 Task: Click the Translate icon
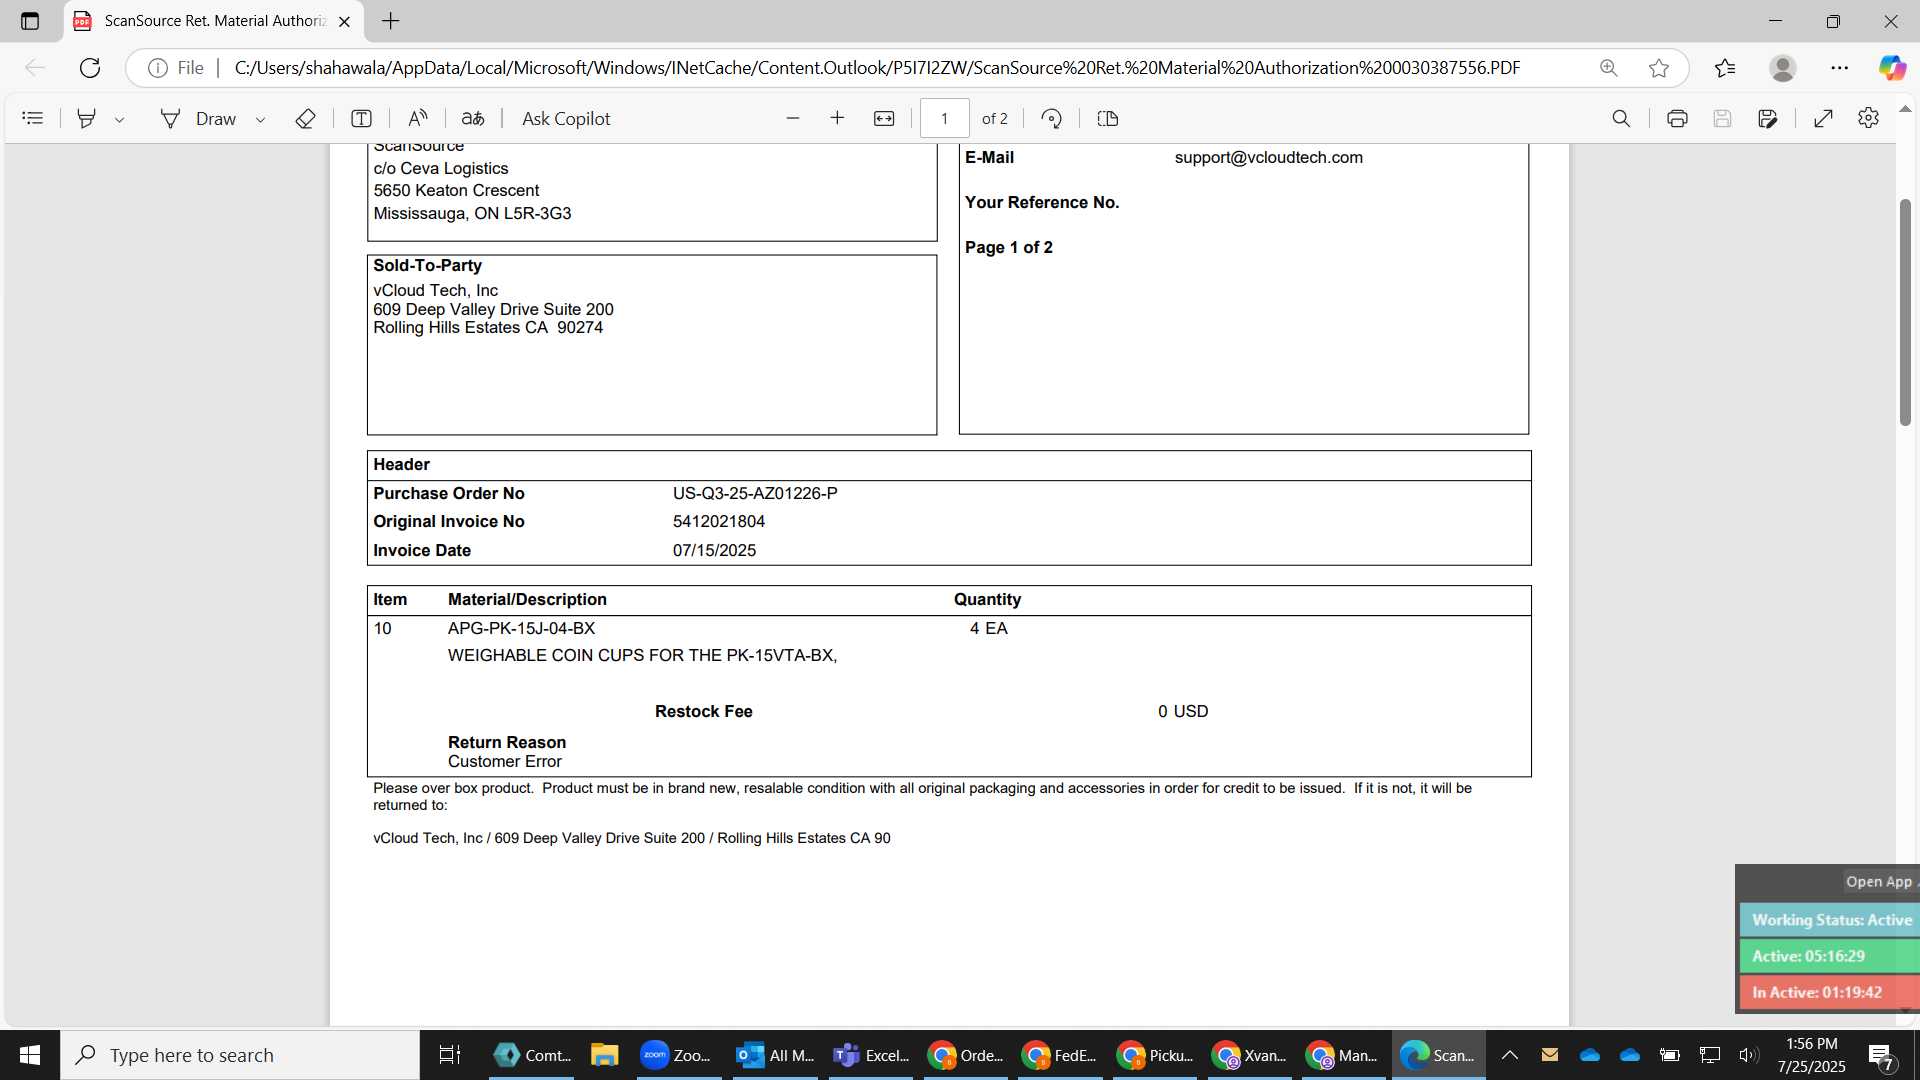coord(473,118)
